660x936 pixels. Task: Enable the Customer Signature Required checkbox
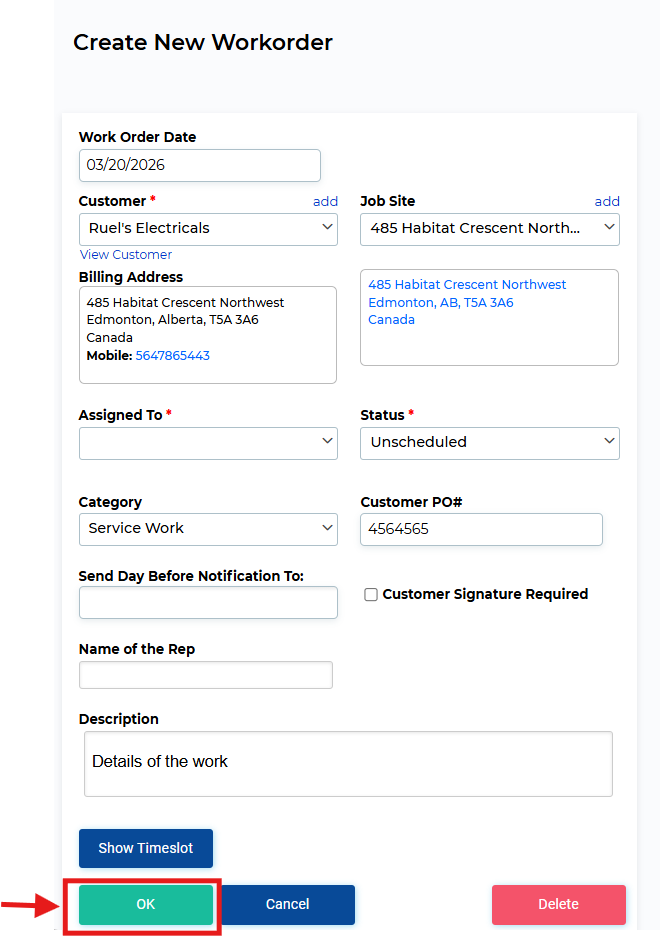(x=371, y=595)
